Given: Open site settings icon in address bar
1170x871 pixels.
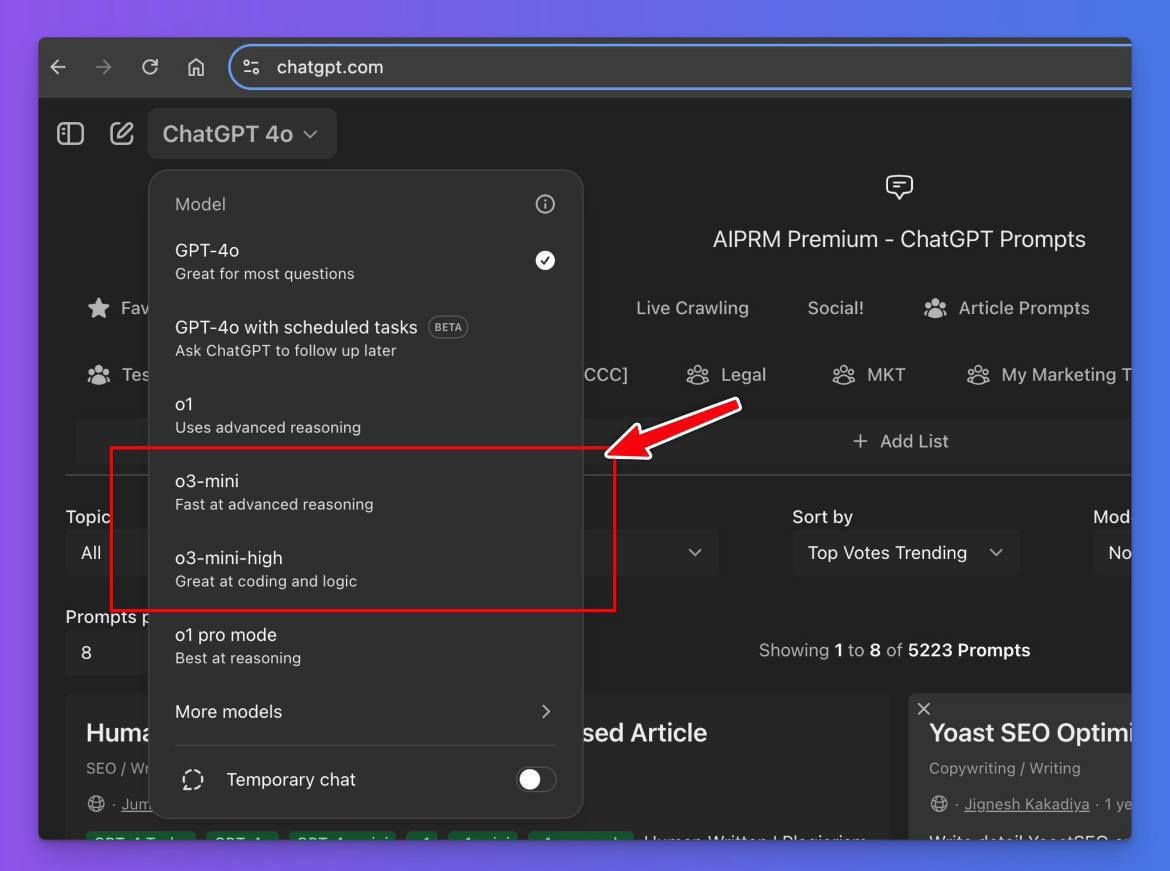Looking at the screenshot, I should point(251,67).
